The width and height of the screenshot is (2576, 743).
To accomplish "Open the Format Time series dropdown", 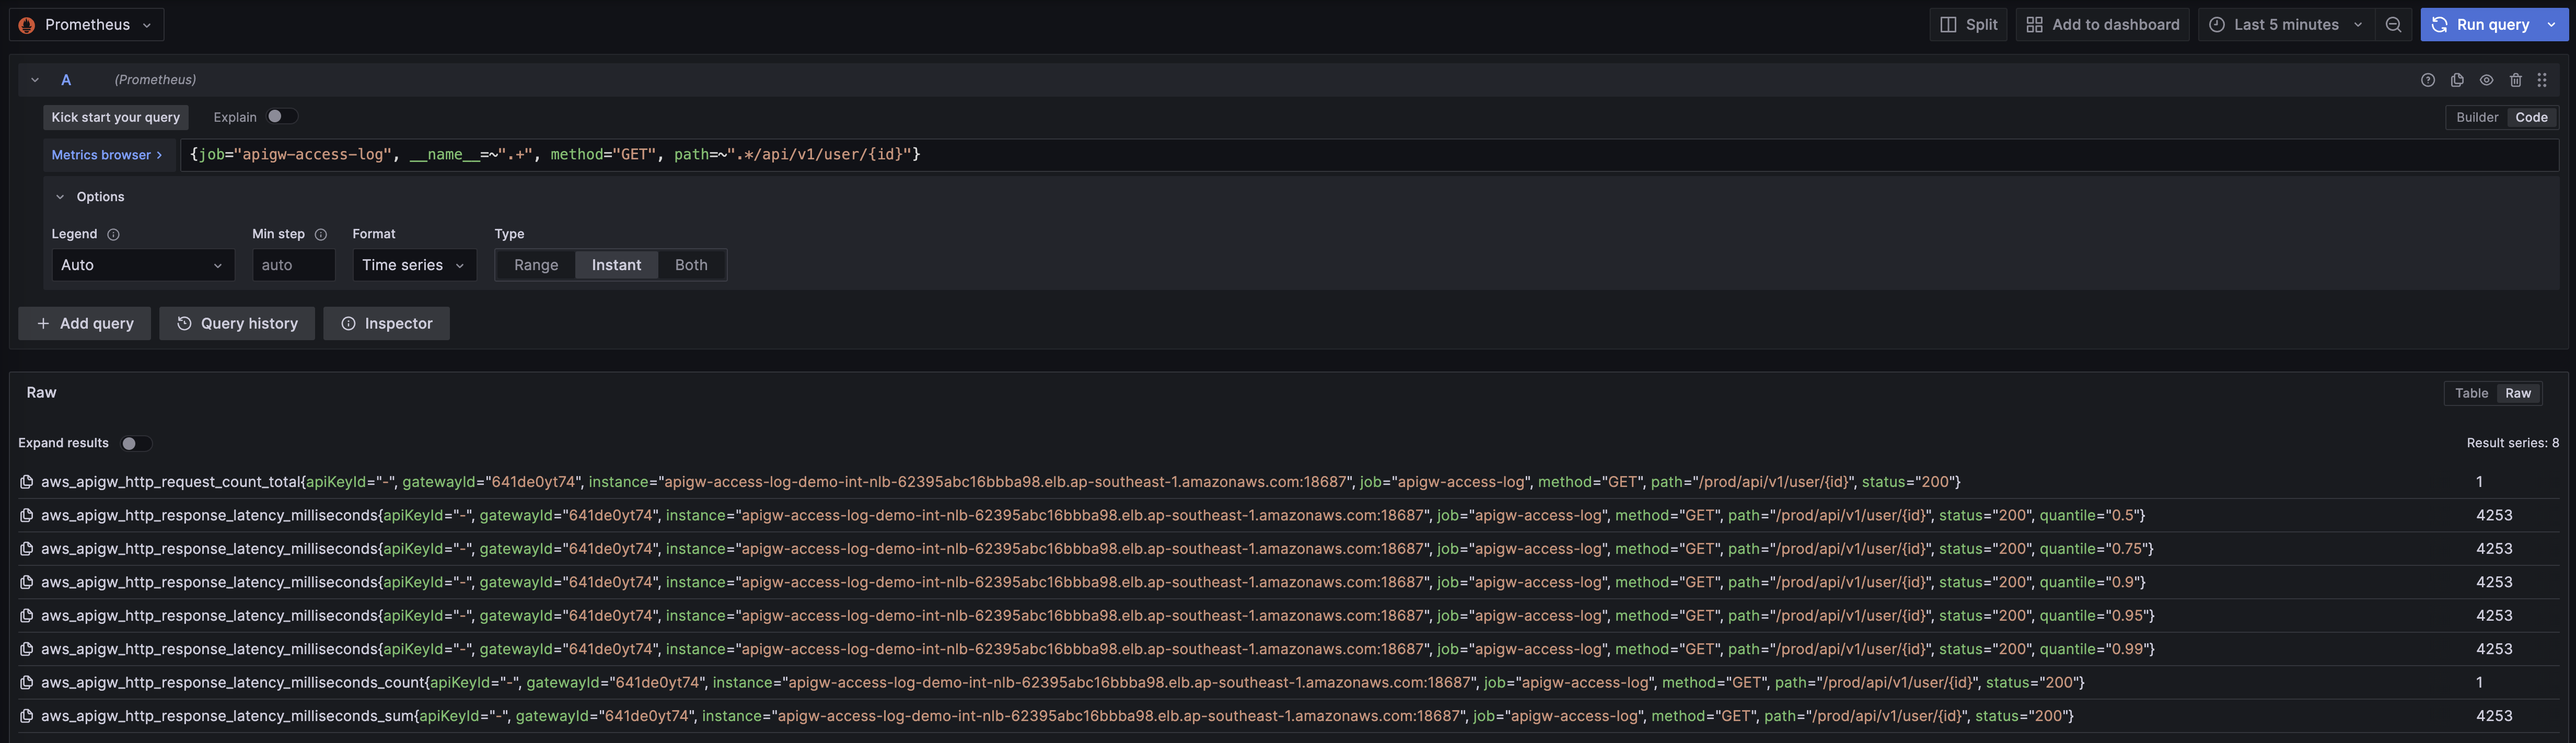I will tap(414, 265).
